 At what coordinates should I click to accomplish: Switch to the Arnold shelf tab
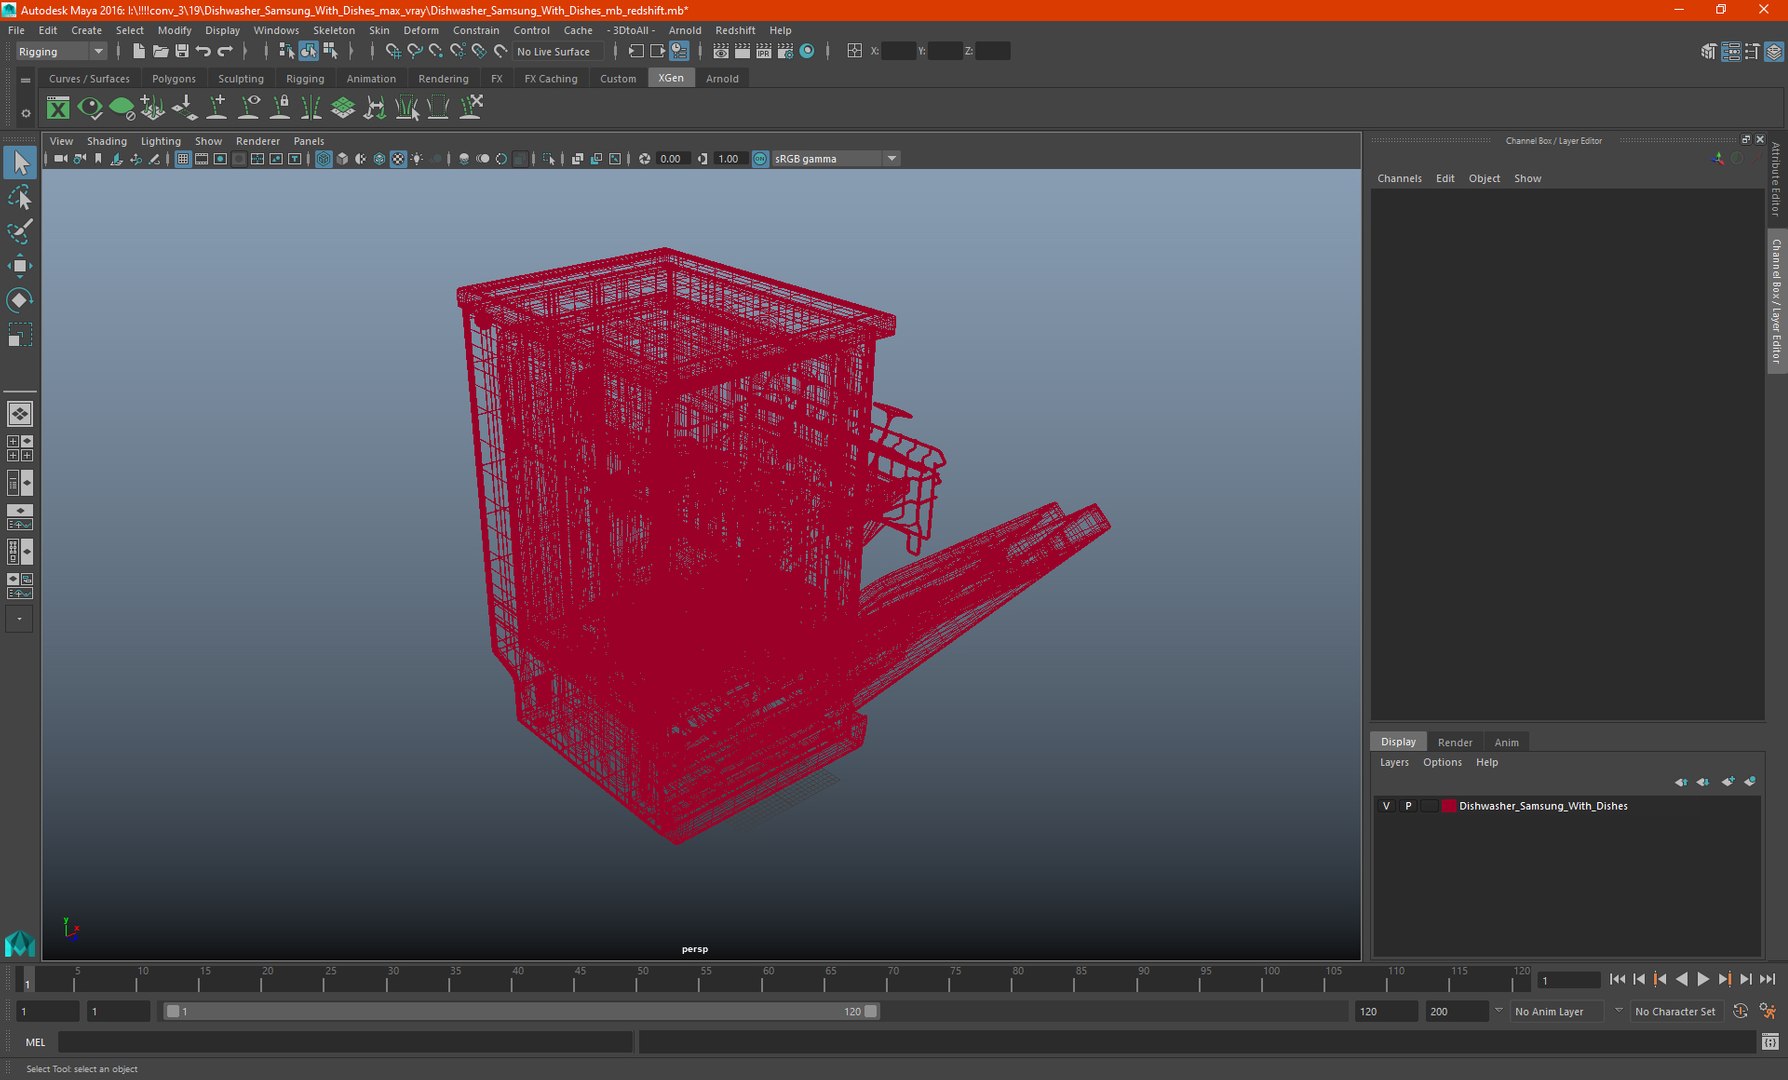tap(722, 79)
